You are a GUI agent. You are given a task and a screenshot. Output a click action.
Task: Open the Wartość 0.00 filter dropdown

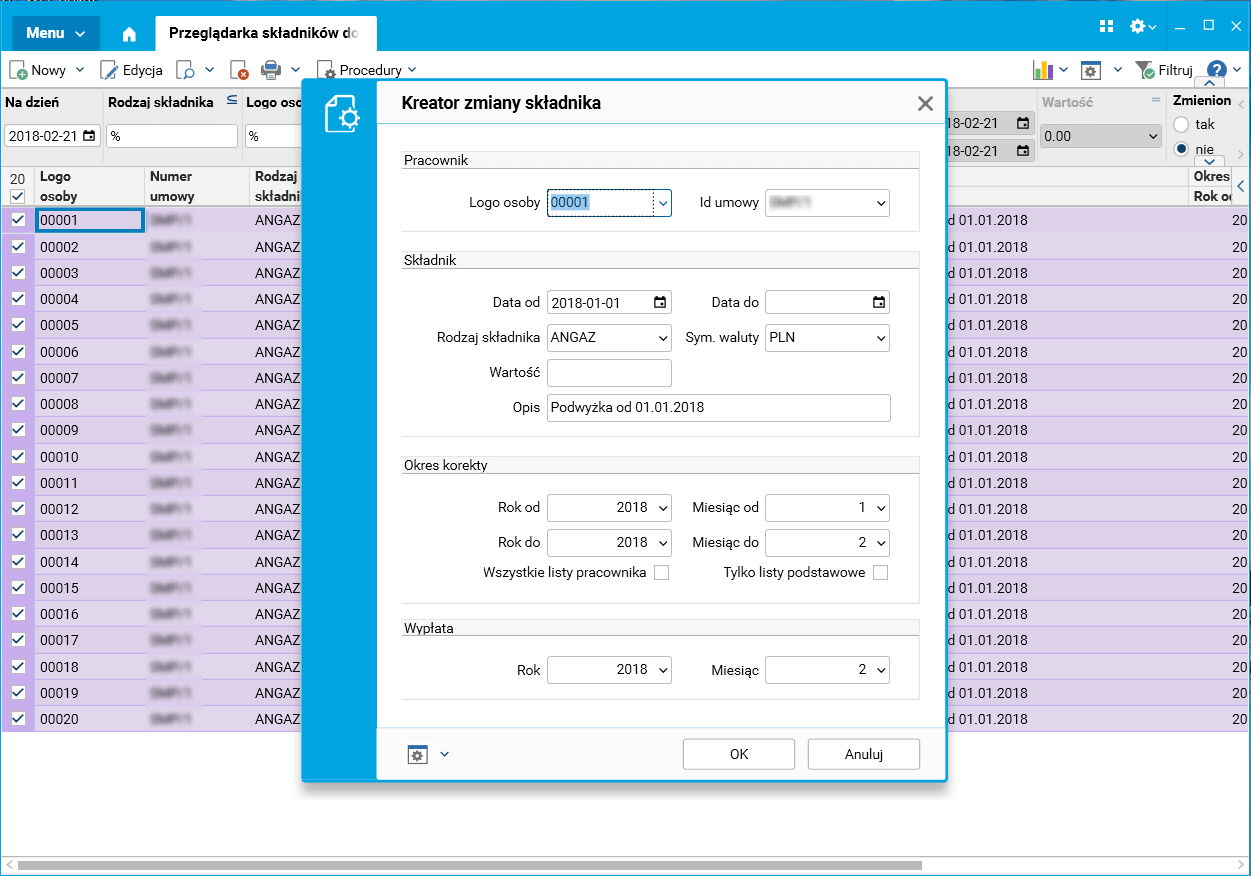pyautogui.click(x=1152, y=136)
